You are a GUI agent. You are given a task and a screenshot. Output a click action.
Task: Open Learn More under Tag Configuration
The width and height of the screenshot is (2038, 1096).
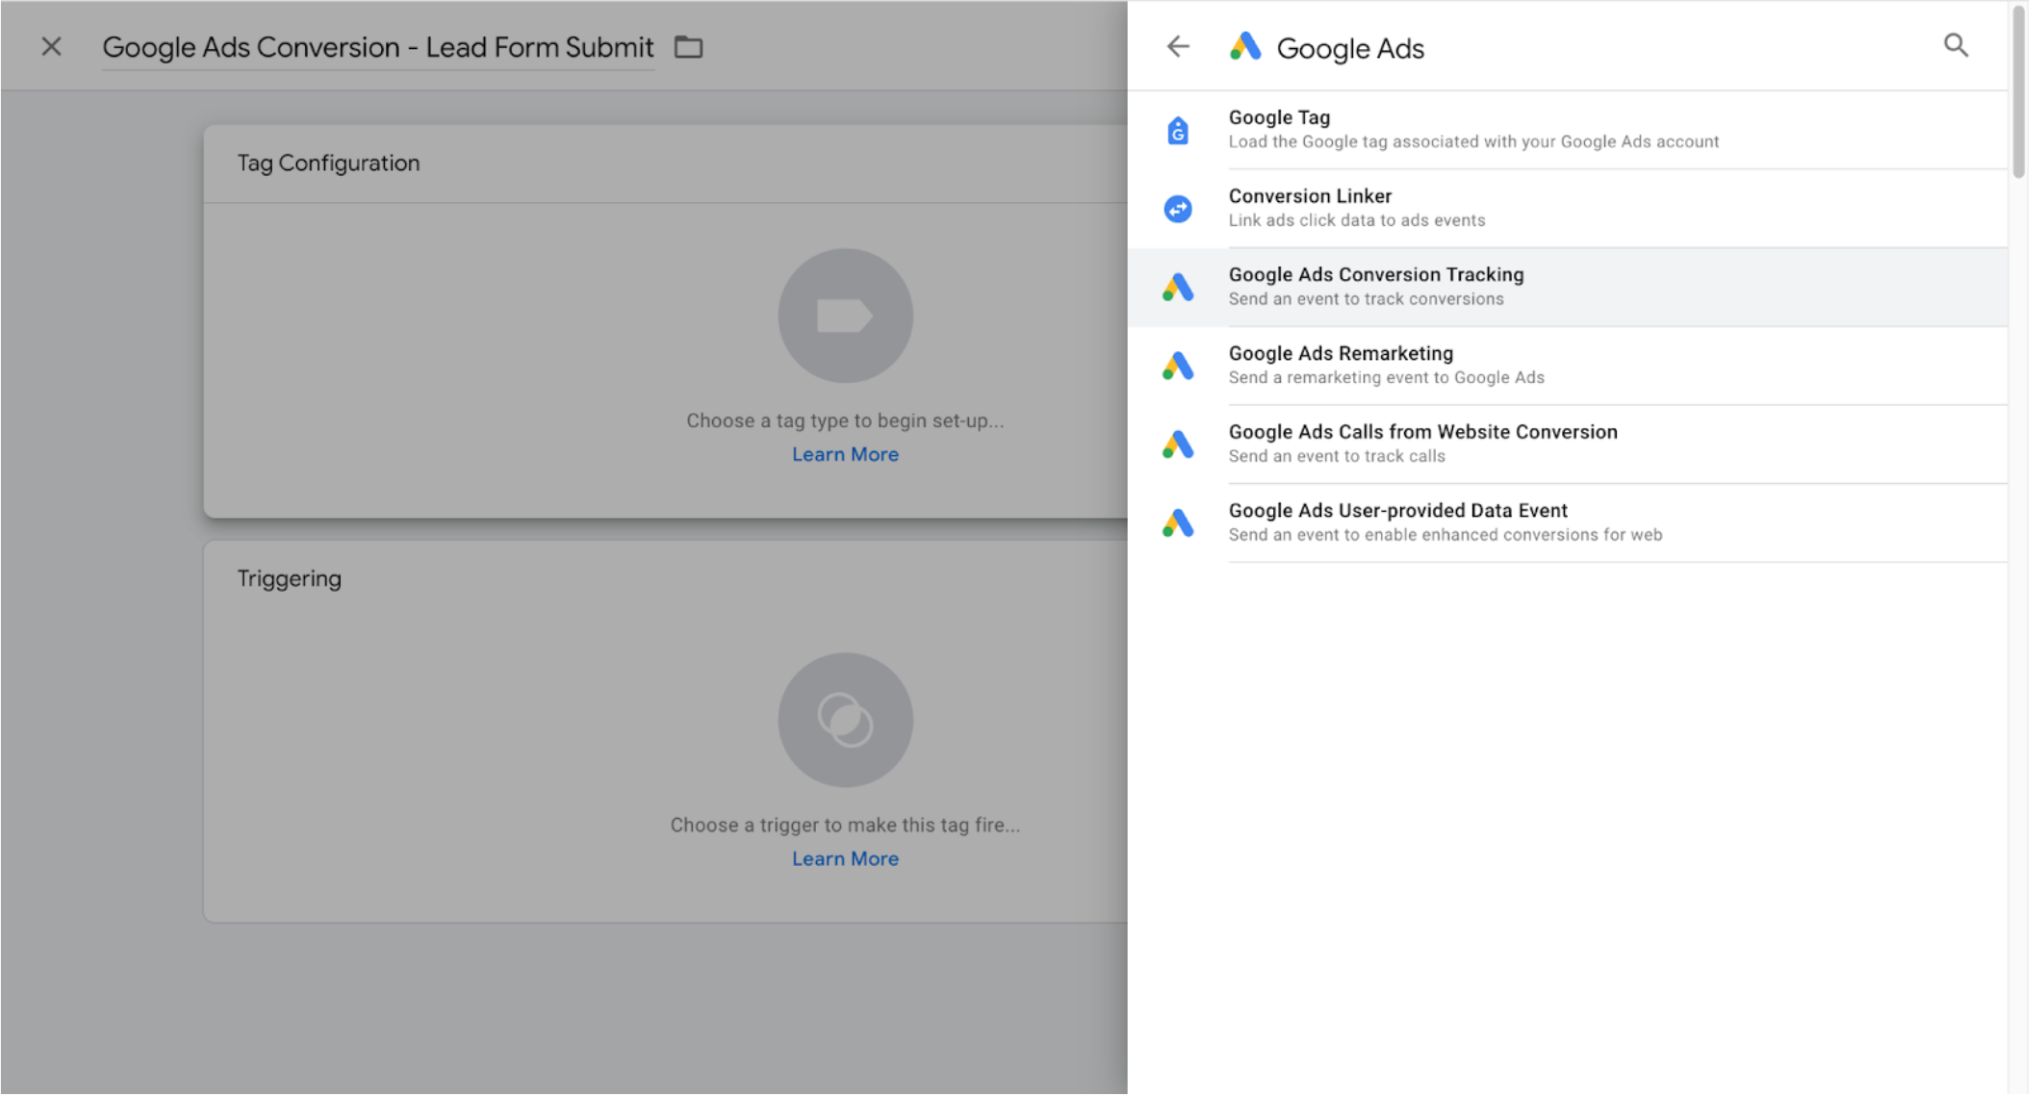[x=845, y=455]
